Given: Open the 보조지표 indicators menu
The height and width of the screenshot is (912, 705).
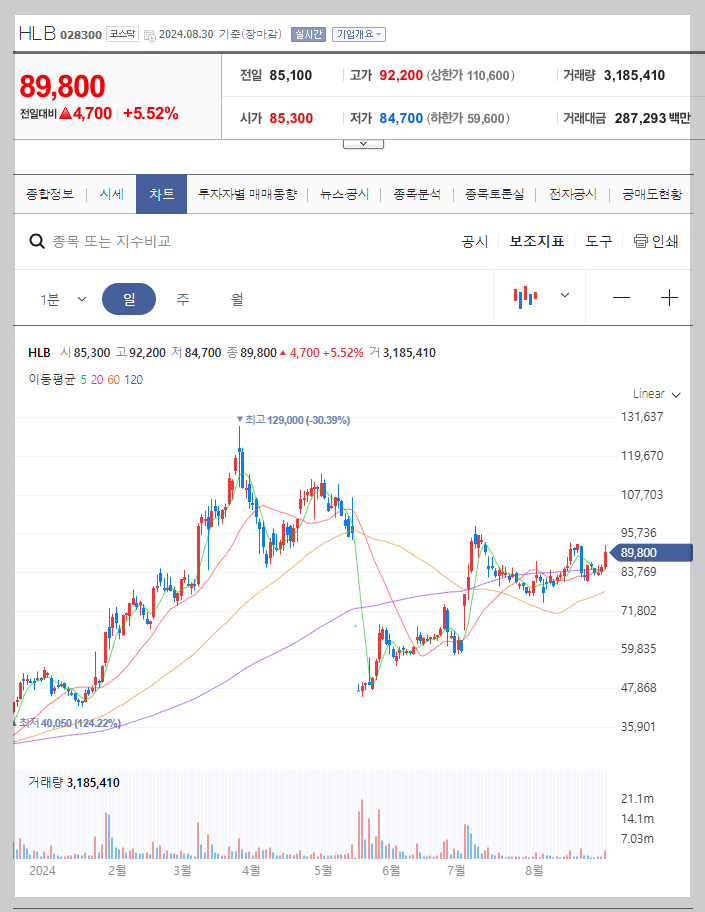Looking at the screenshot, I should 534,241.
